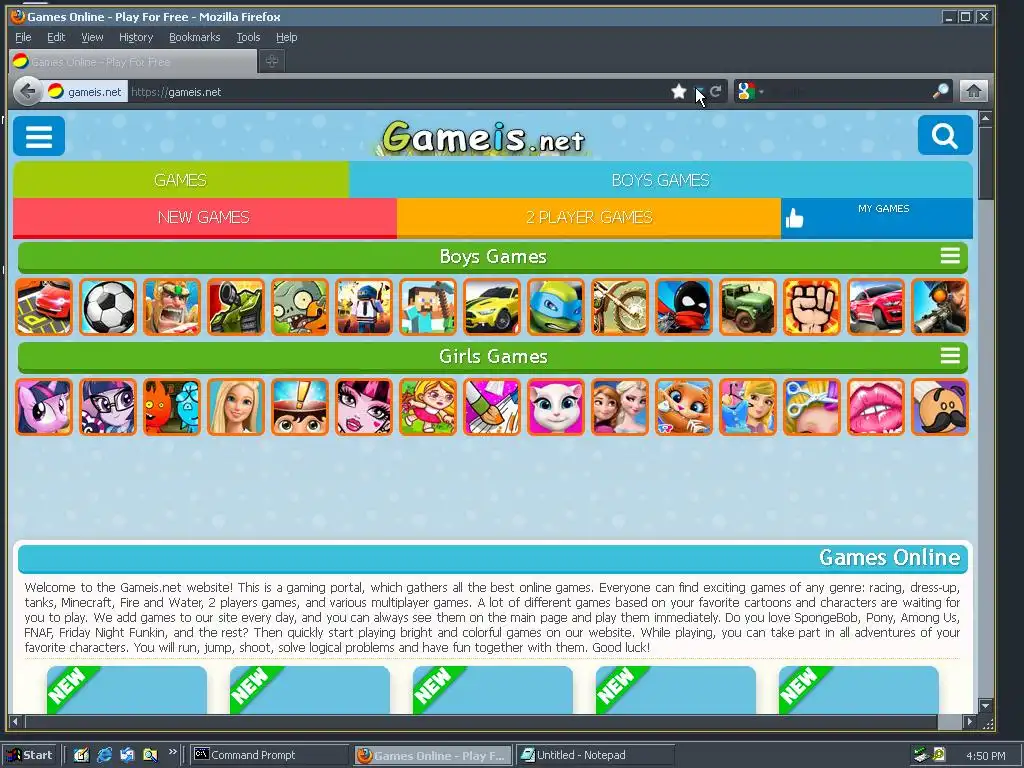Open the Frozen Anna and Elsa game

pos(620,407)
